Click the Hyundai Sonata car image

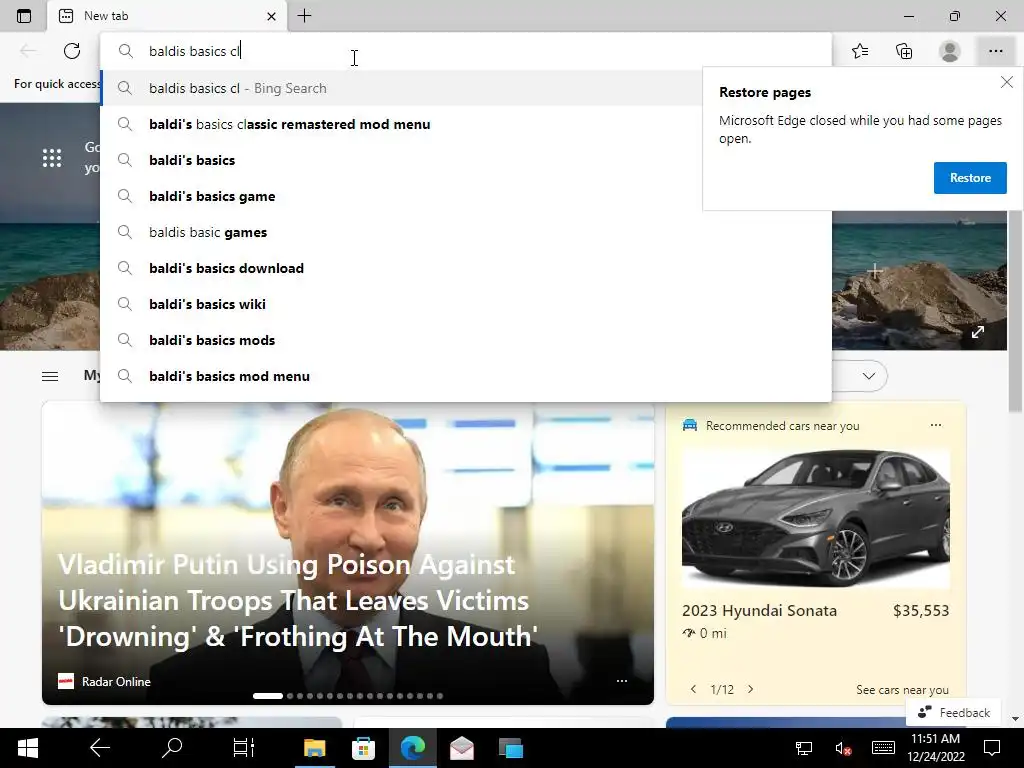tap(816, 518)
